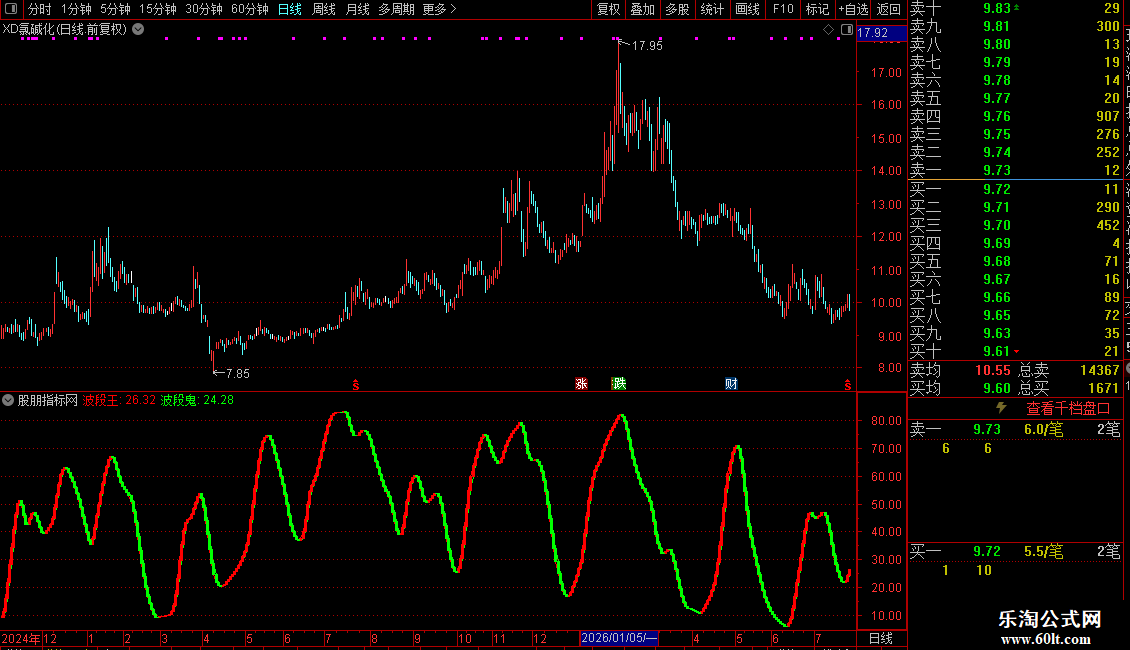Click the 17.95 high price label
Image resolution: width=1130 pixels, height=650 pixels.
tap(646, 45)
